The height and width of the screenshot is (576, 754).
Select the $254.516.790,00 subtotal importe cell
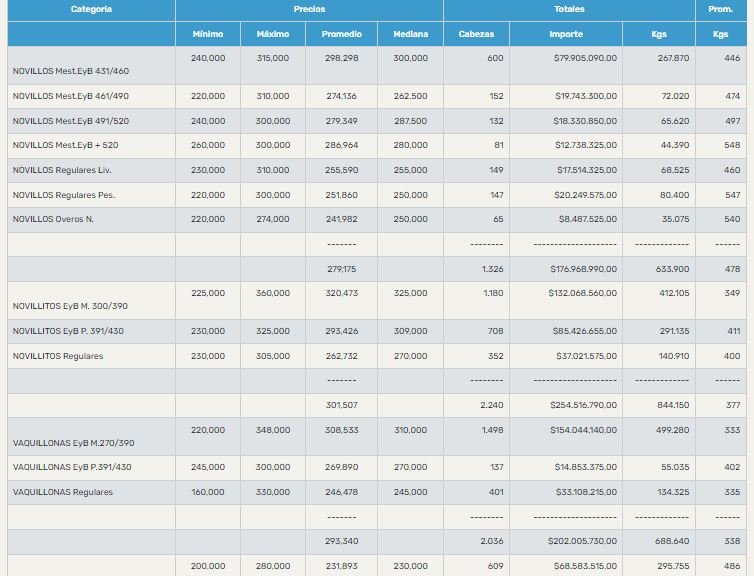click(583, 405)
